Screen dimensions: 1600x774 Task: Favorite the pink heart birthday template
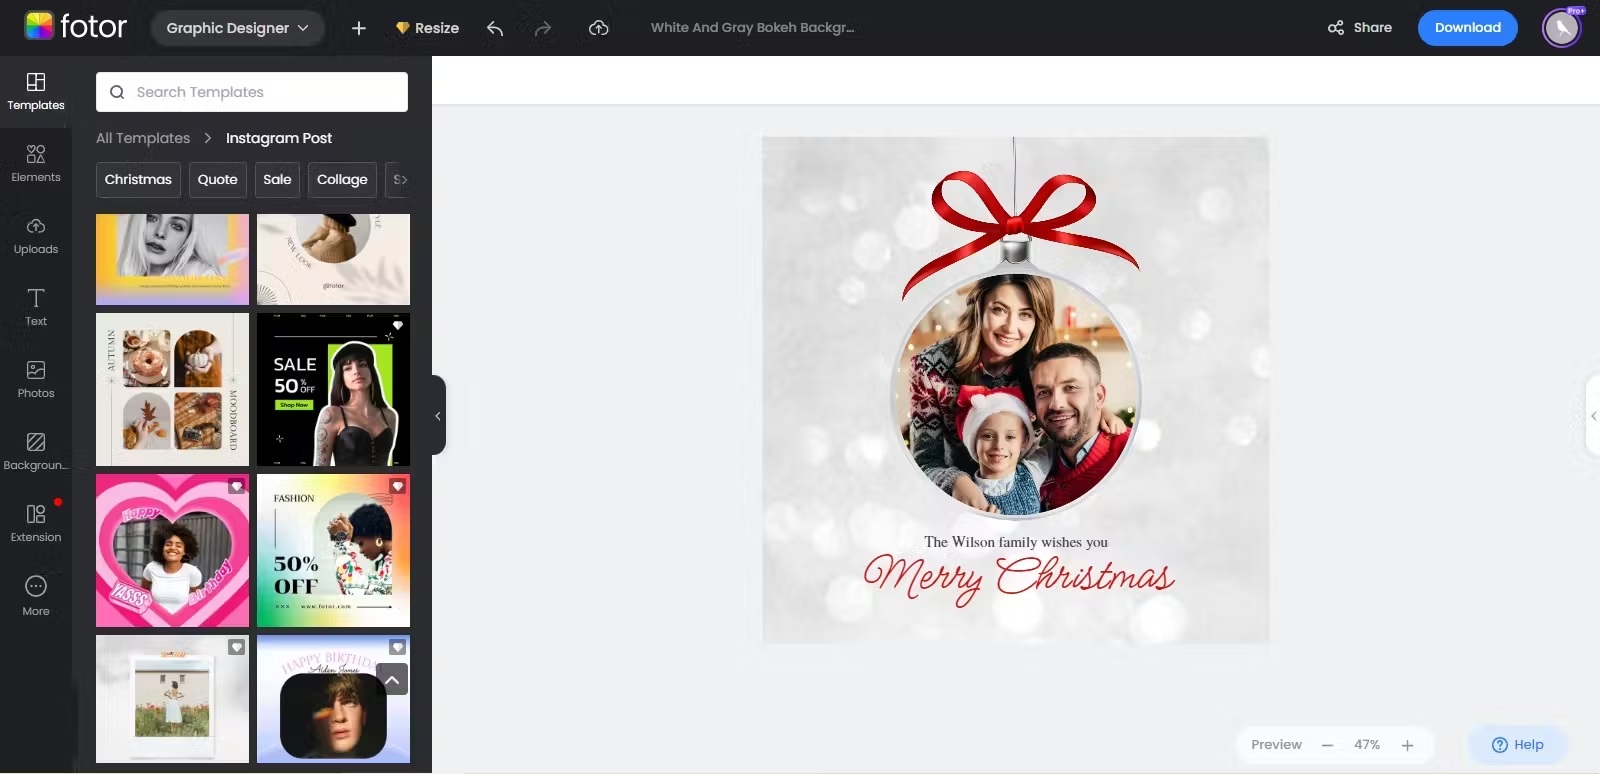click(236, 486)
